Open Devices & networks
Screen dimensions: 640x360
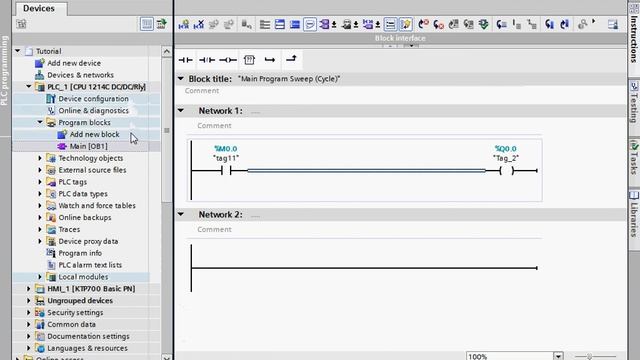pyautogui.click(x=80, y=75)
